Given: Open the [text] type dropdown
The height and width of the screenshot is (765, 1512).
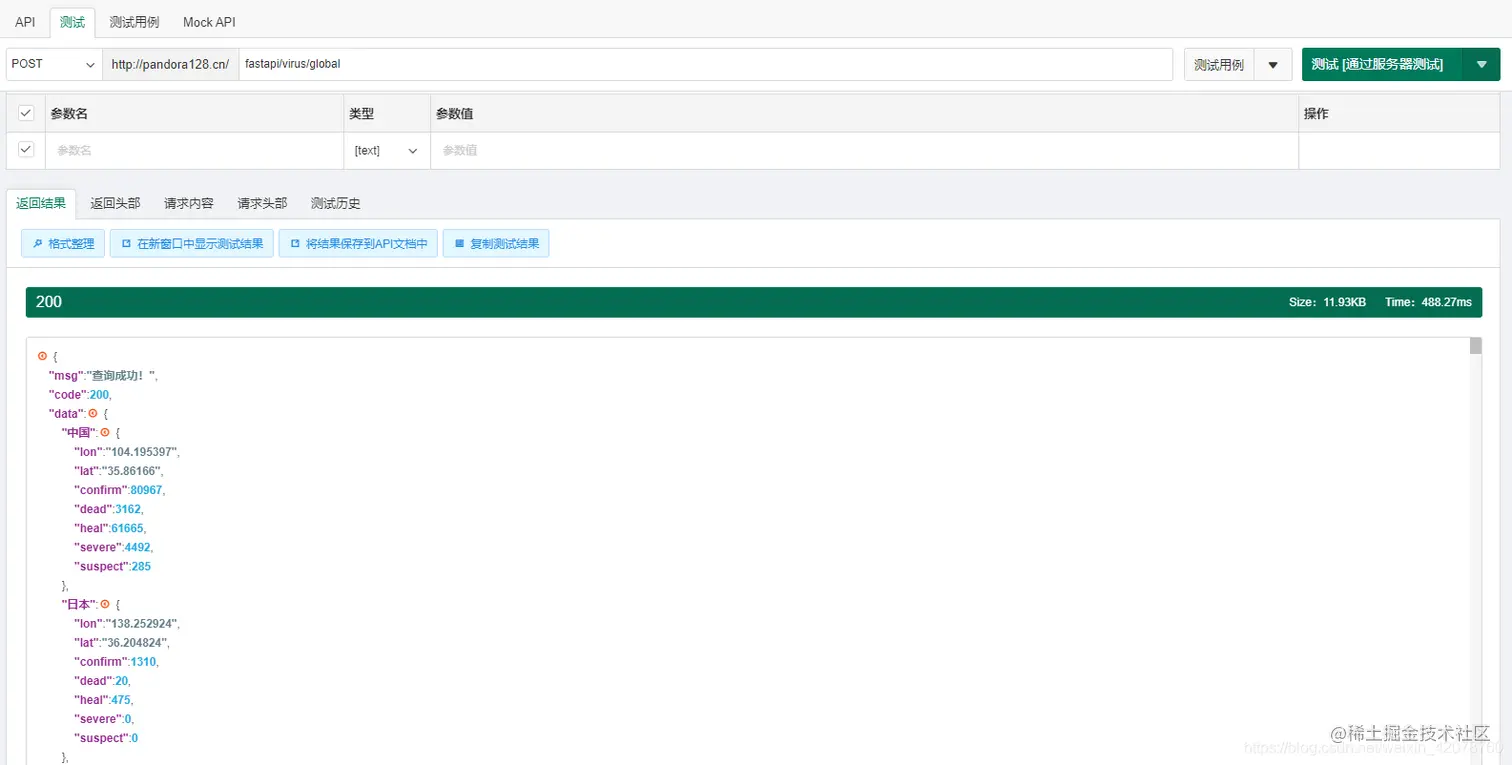Looking at the screenshot, I should [x=386, y=151].
